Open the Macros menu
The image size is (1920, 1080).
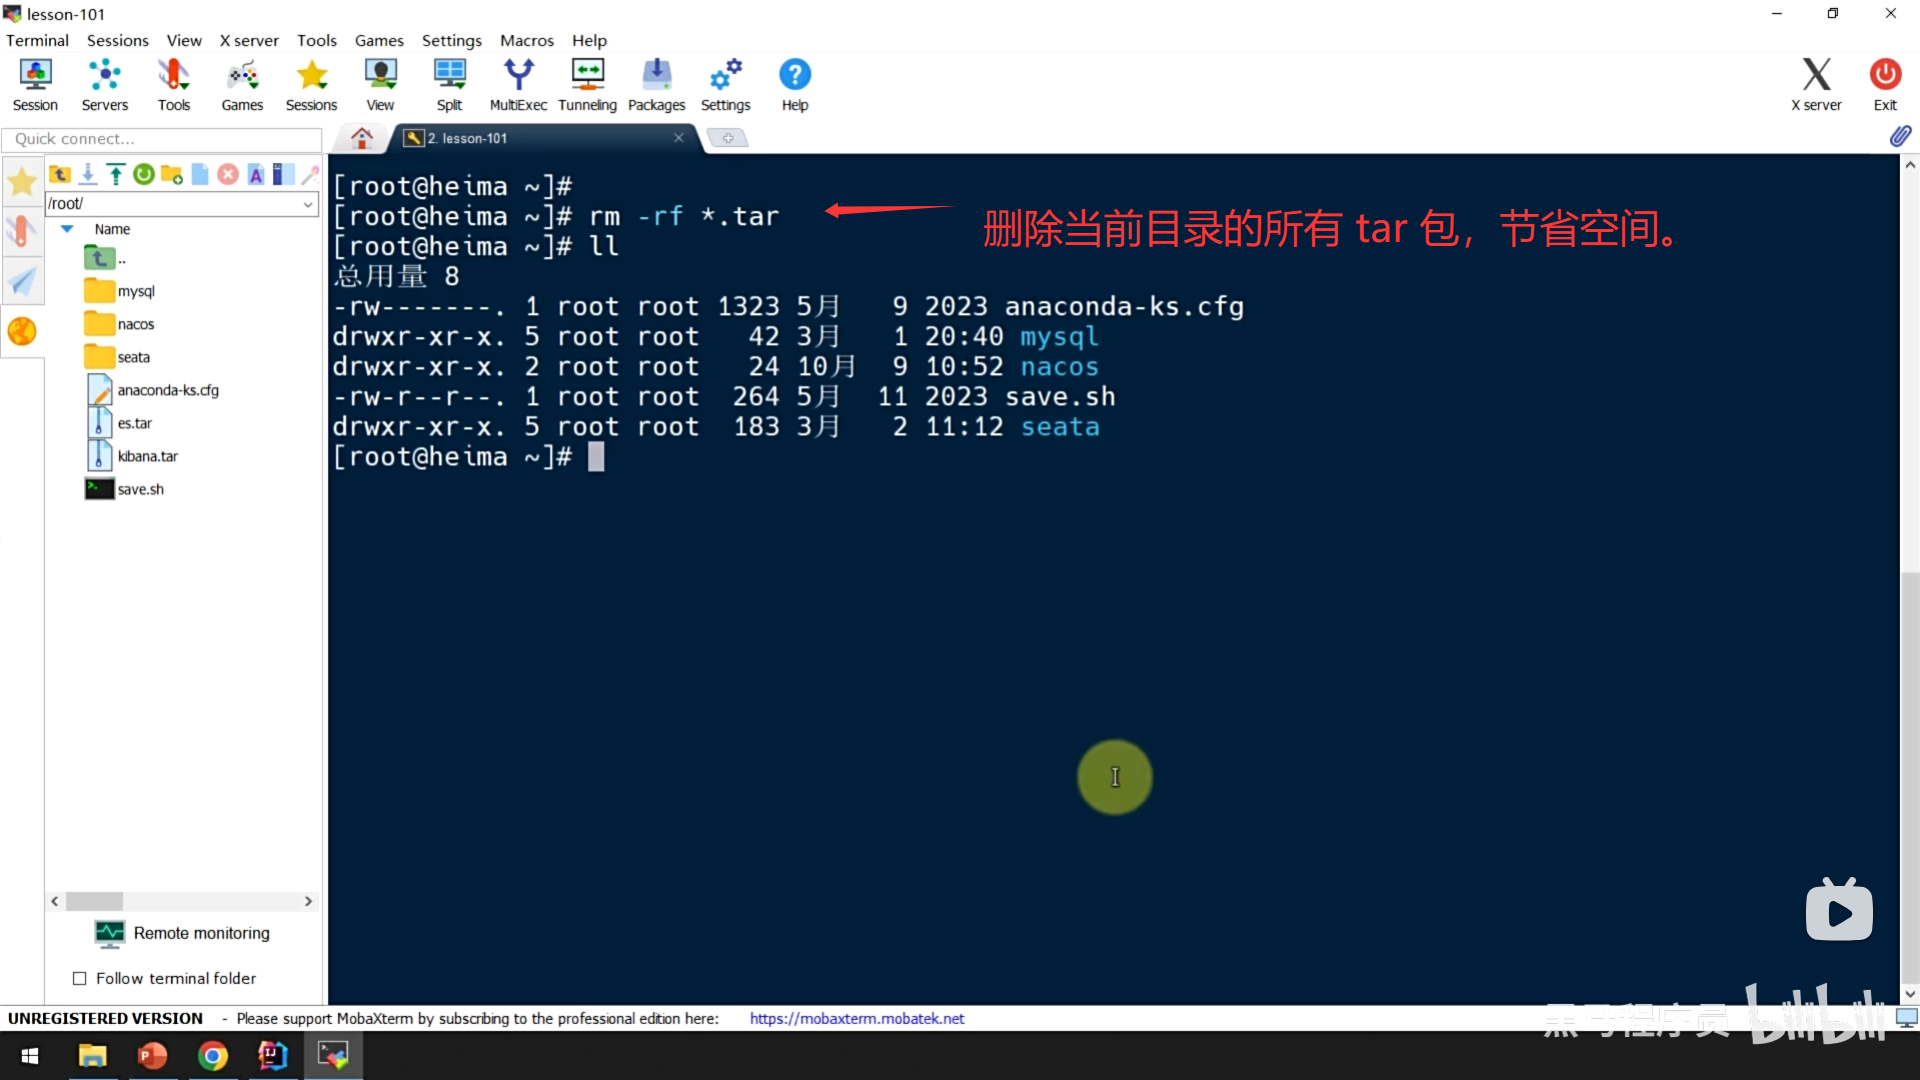[526, 40]
